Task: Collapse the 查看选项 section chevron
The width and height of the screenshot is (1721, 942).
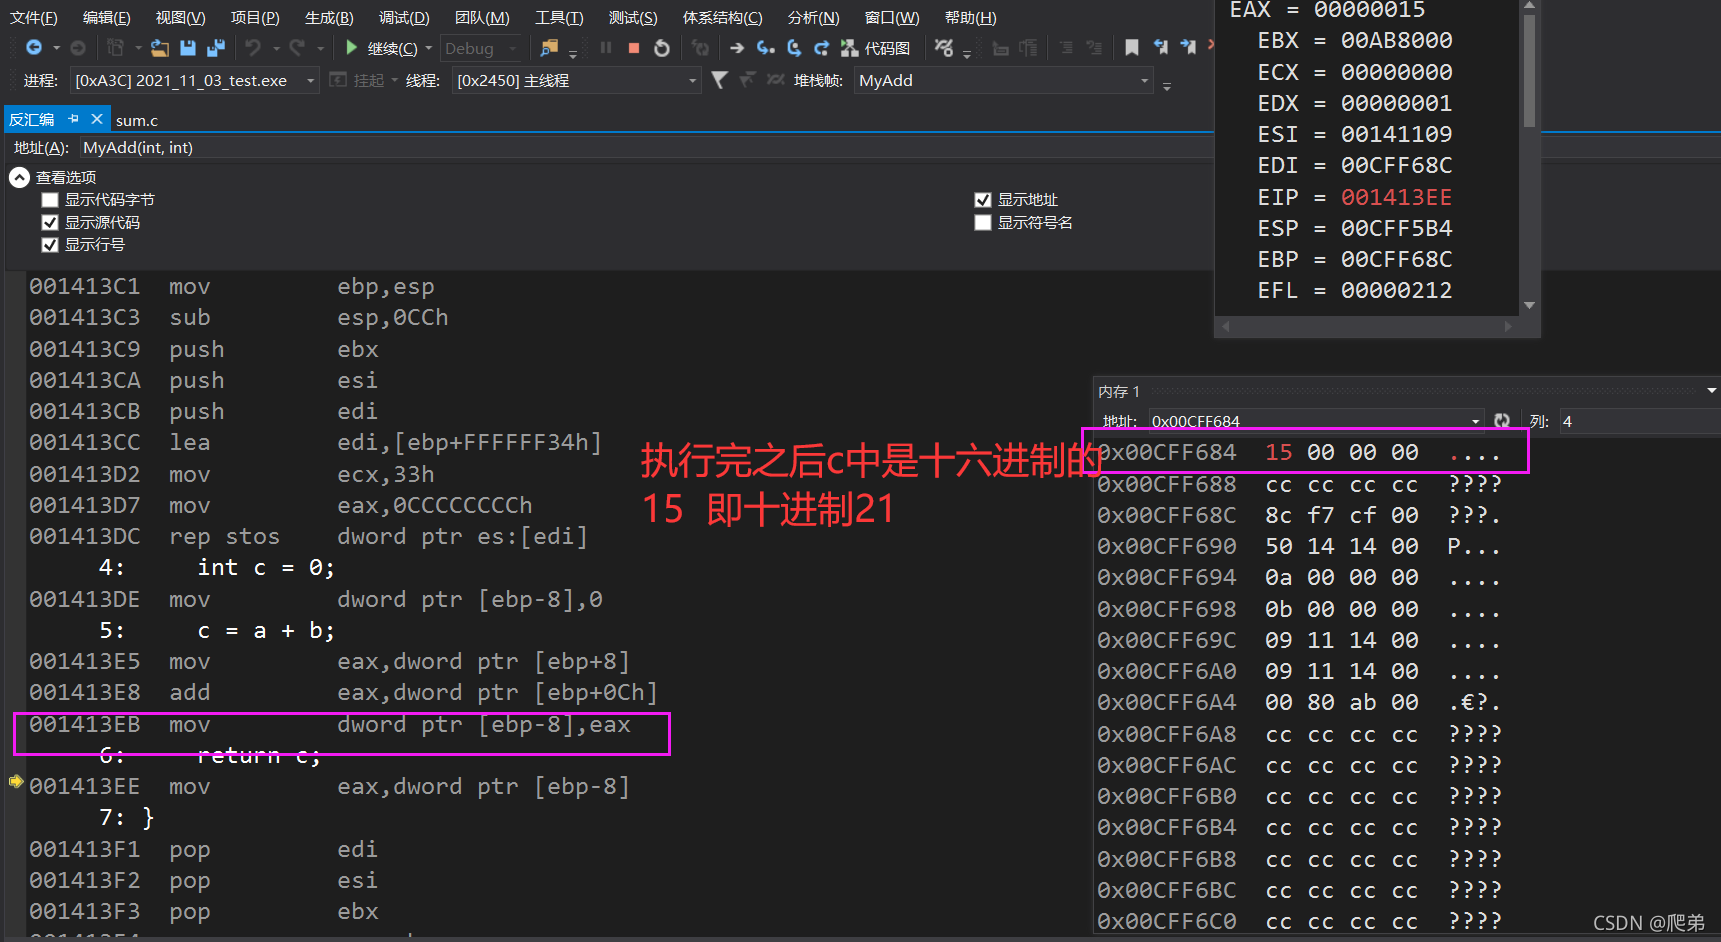Action: pyautogui.click(x=19, y=177)
